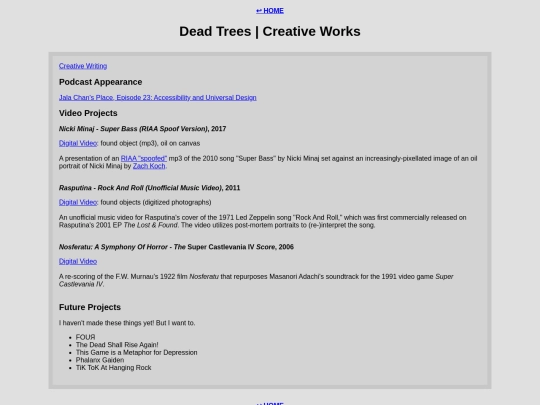Click 'This Game is a Metaphor for Depression'
540x405 pixels.
[137, 352]
